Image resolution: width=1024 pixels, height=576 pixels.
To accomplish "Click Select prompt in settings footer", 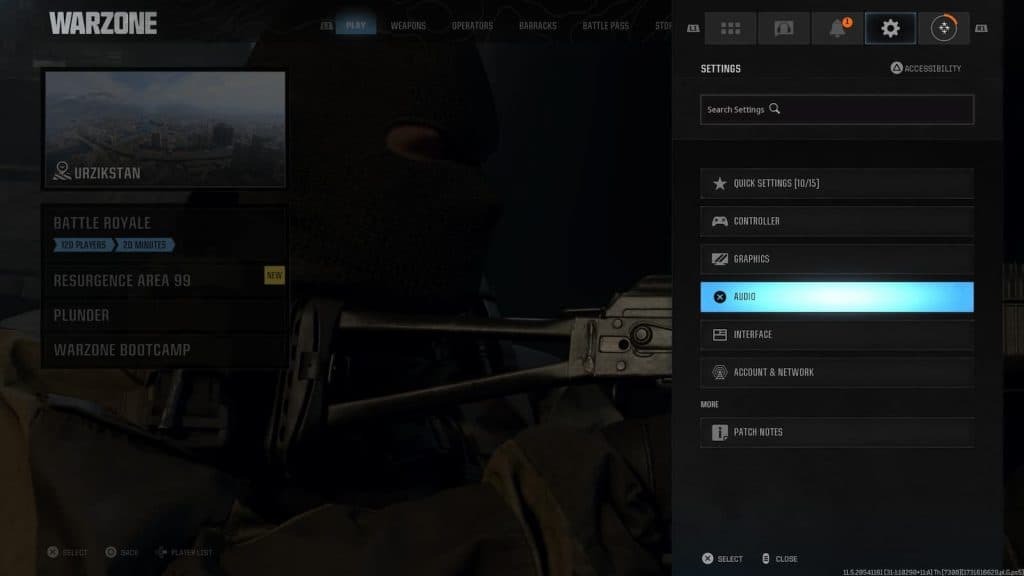I will pos(722,559).
